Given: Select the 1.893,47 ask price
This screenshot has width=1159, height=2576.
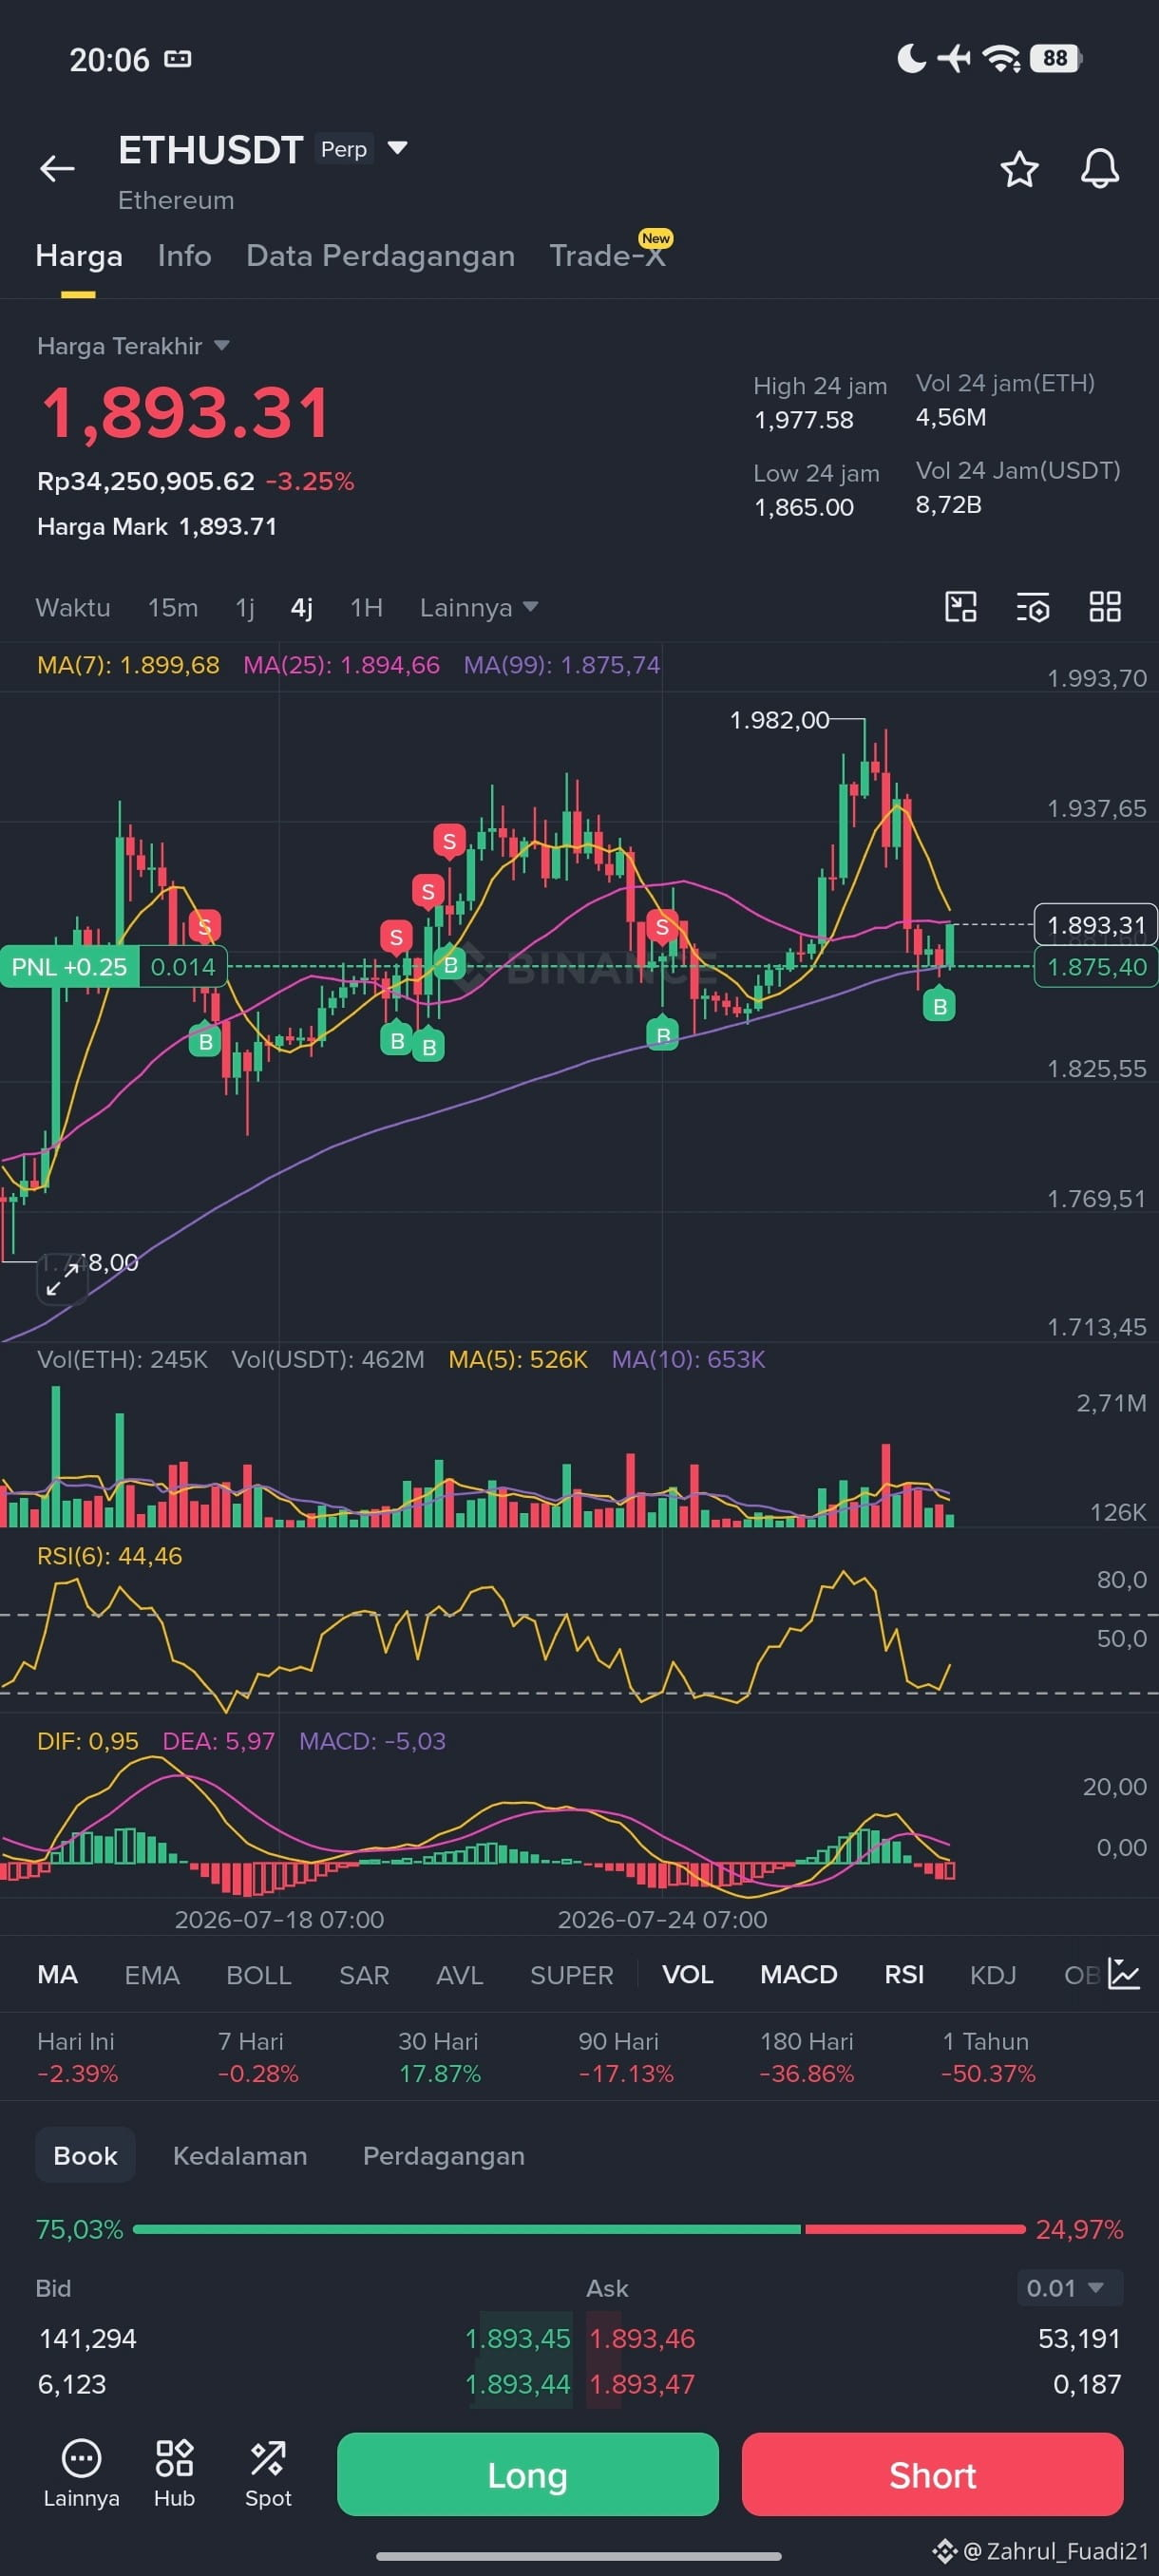Looking at the screenshot, I should [642, 2384].
